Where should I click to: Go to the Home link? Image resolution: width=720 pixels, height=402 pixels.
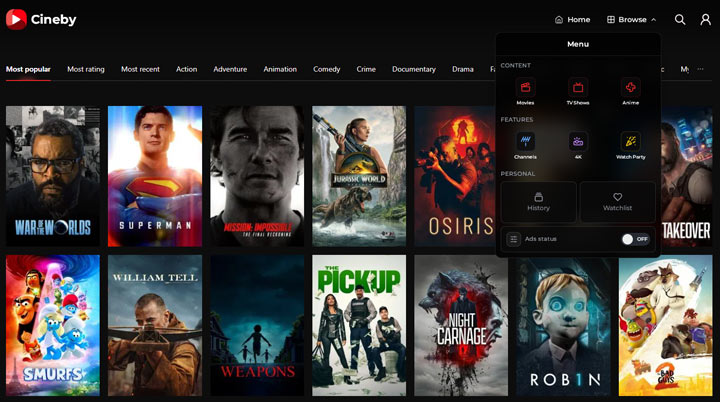(x=573, y=20)
